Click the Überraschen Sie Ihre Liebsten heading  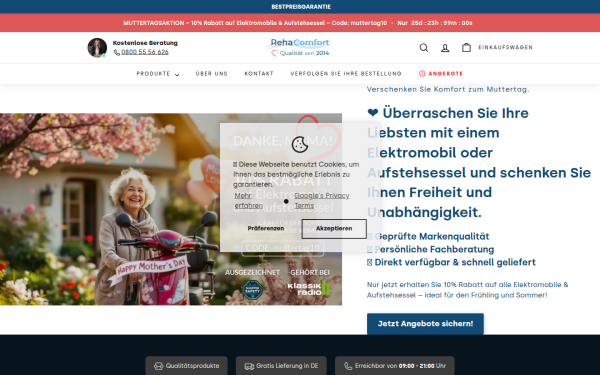click(x=479, y=163)
